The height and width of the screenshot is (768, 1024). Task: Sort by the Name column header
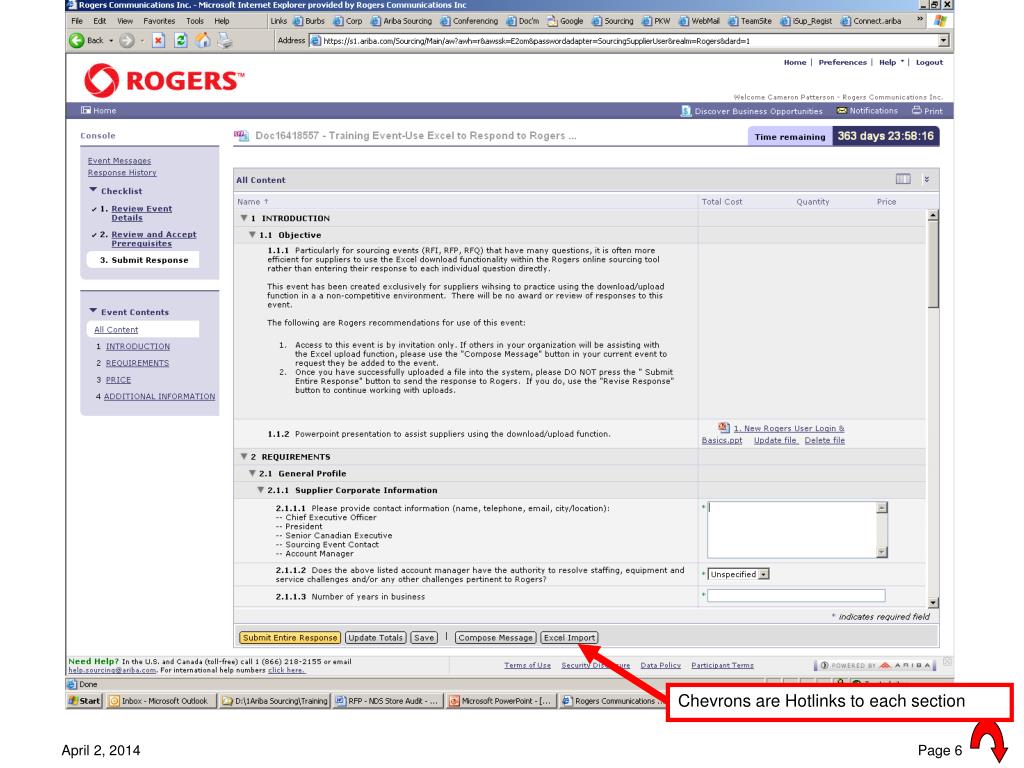click(x=253, y=202)
